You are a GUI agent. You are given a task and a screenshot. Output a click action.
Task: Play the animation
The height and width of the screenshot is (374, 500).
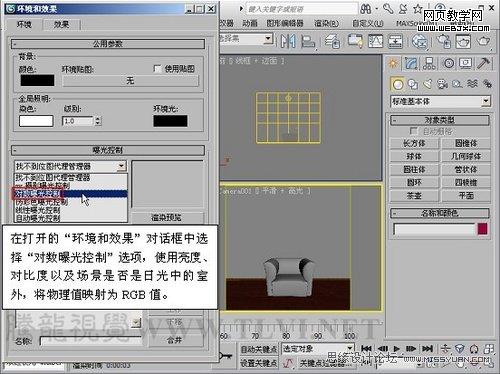click(397, 349)
